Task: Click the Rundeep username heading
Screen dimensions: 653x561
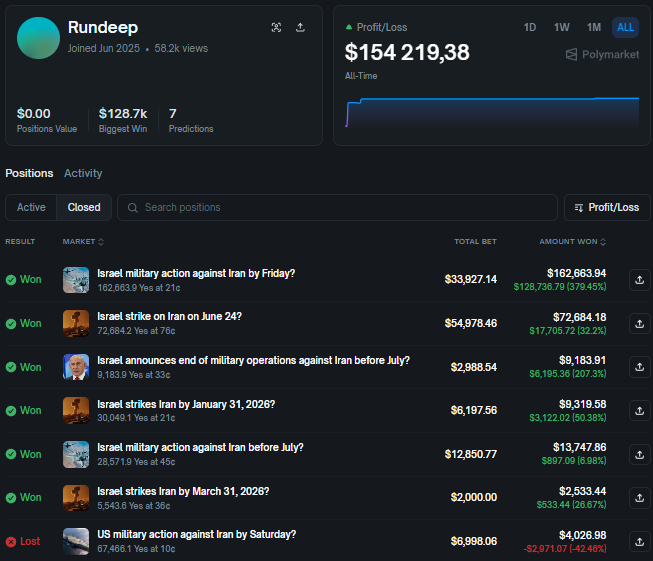Action: click(103, 27)
